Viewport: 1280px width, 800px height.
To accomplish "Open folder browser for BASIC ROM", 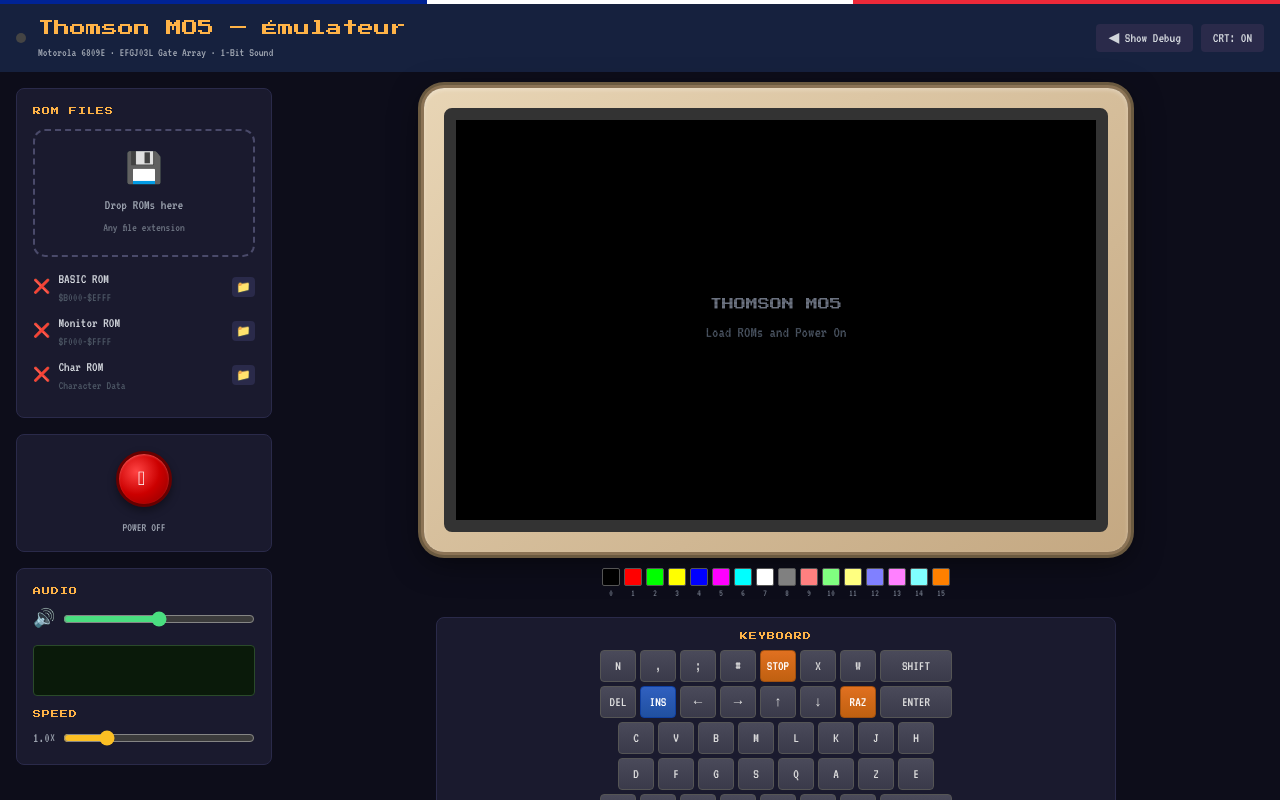I will click(x=243, y=287).
